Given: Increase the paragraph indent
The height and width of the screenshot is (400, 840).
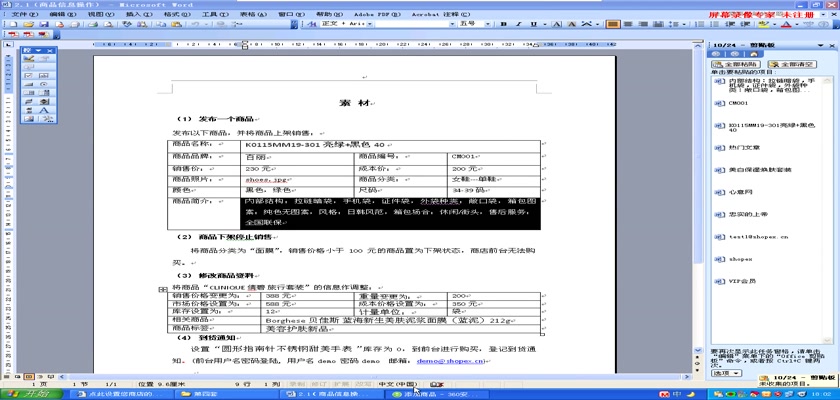Looking at the screenshot, I should [x=745, y=24].
